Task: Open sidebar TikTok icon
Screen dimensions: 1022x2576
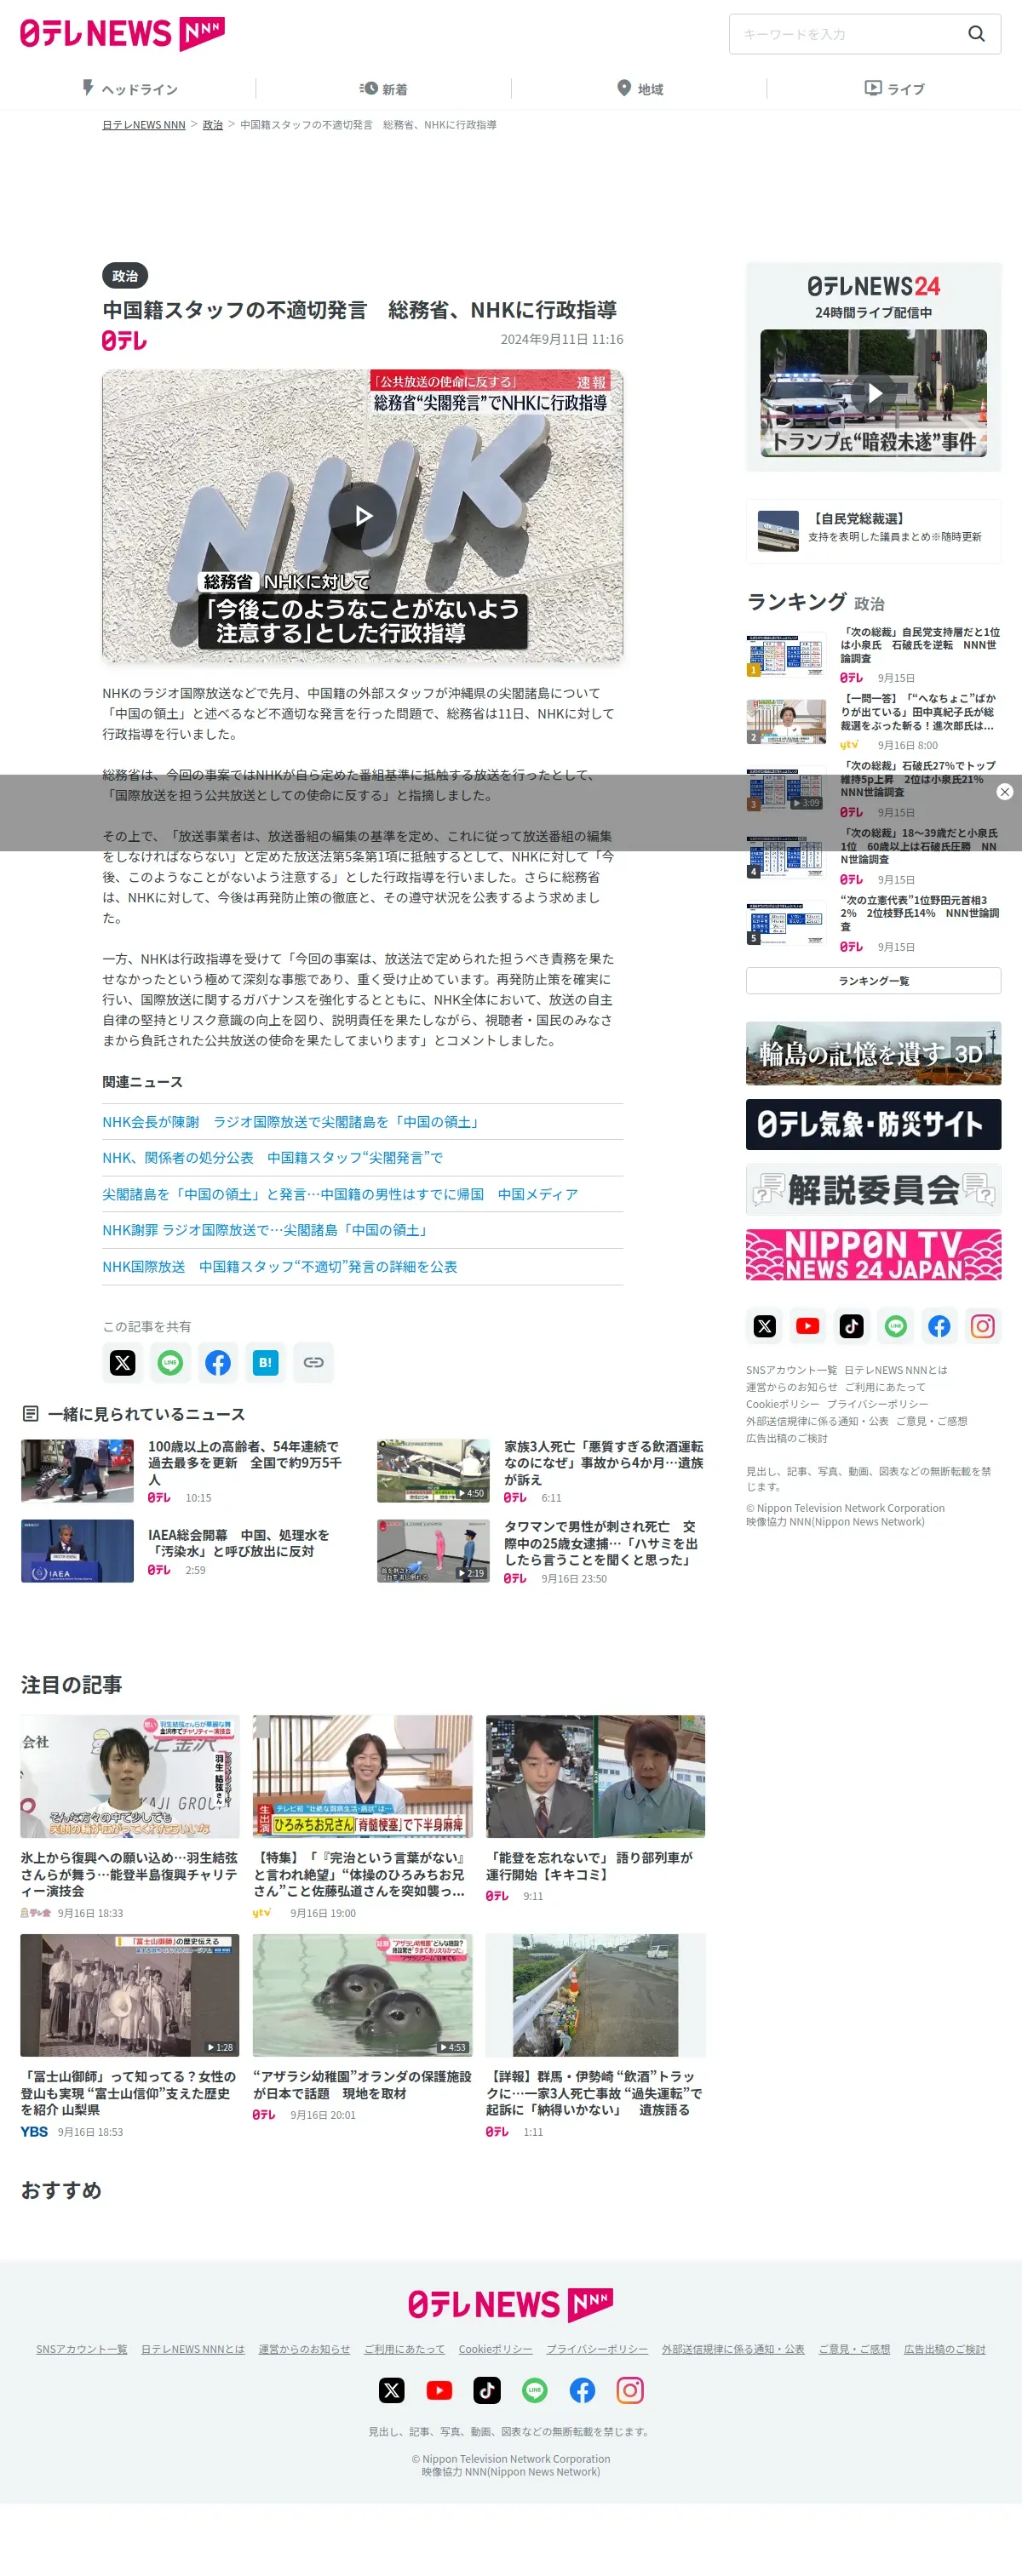Action: click(x=852, y=1326)
